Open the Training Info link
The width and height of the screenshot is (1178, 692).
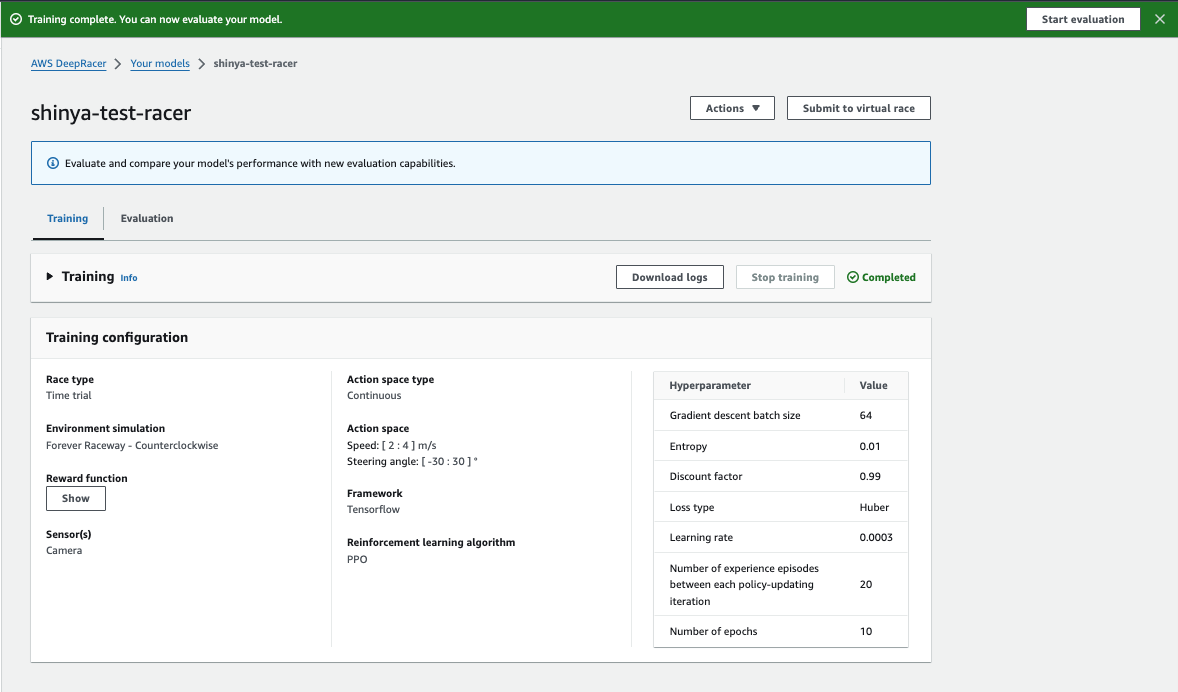pyautogui.click(x=129, y=278)
